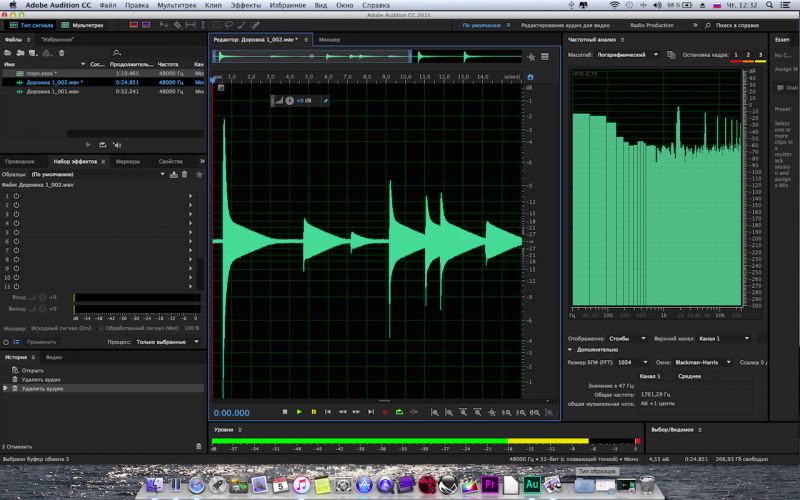Screen dimensions: 800x500
Task: Open the "Избранное" tab
Action: tap(57, 39)
